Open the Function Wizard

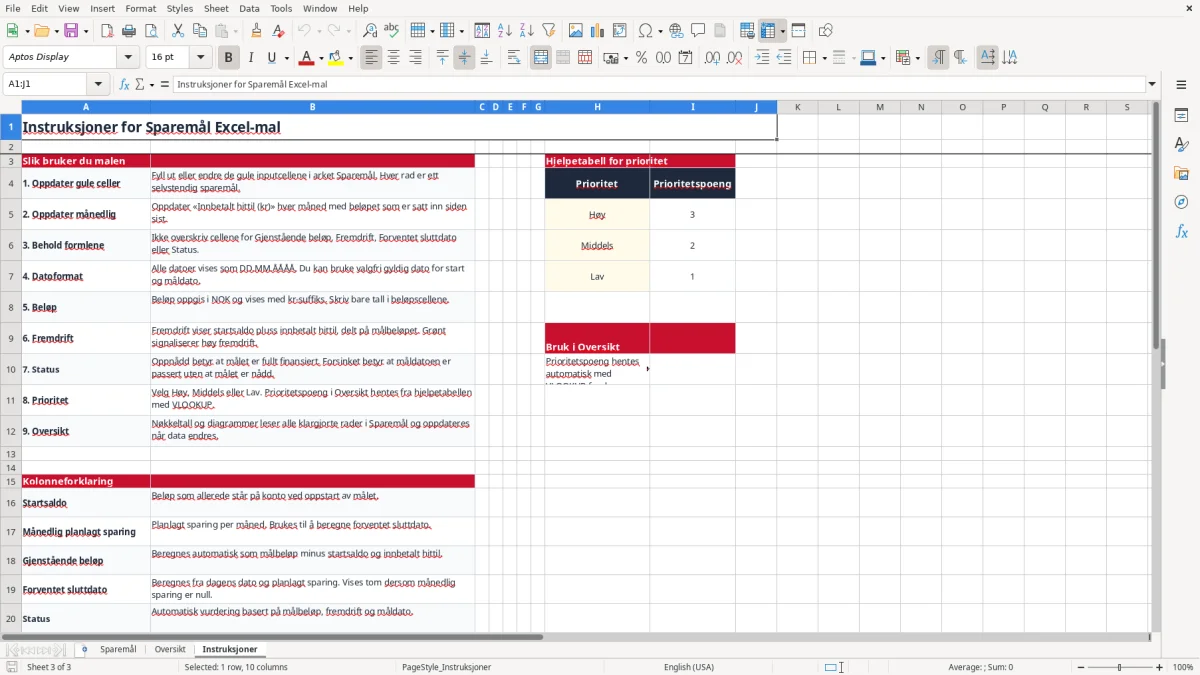tap(125, 84)
